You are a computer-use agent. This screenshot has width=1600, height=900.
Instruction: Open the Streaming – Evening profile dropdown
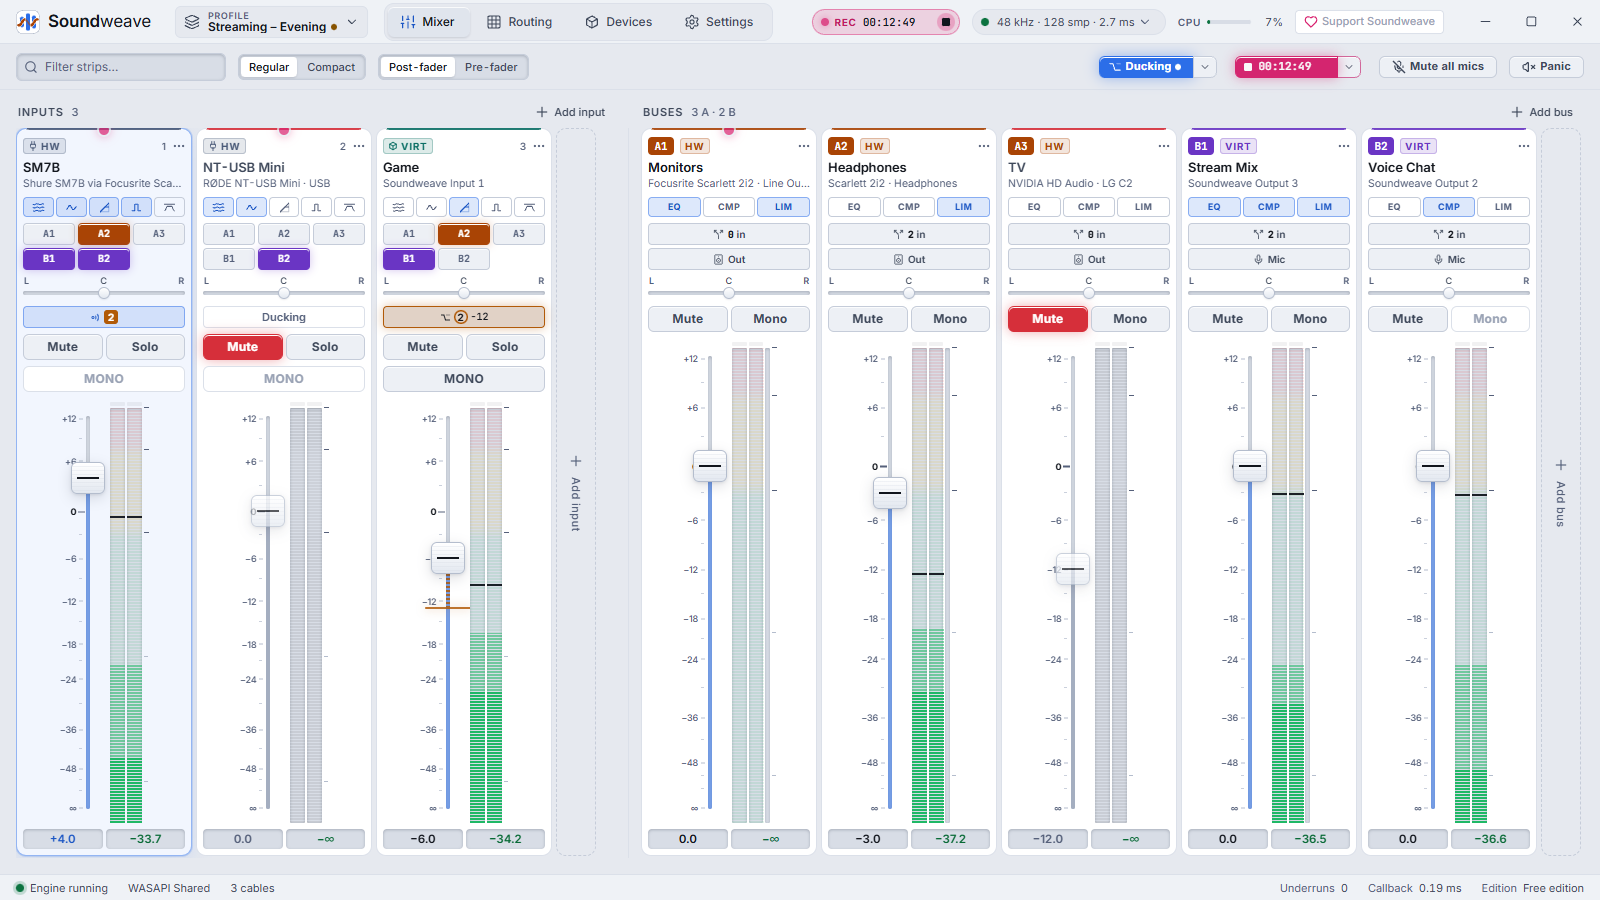click(271, 22)
